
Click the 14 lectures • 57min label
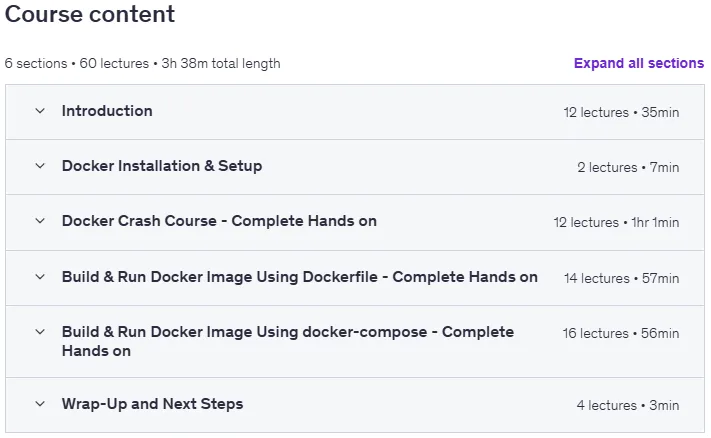622,278
